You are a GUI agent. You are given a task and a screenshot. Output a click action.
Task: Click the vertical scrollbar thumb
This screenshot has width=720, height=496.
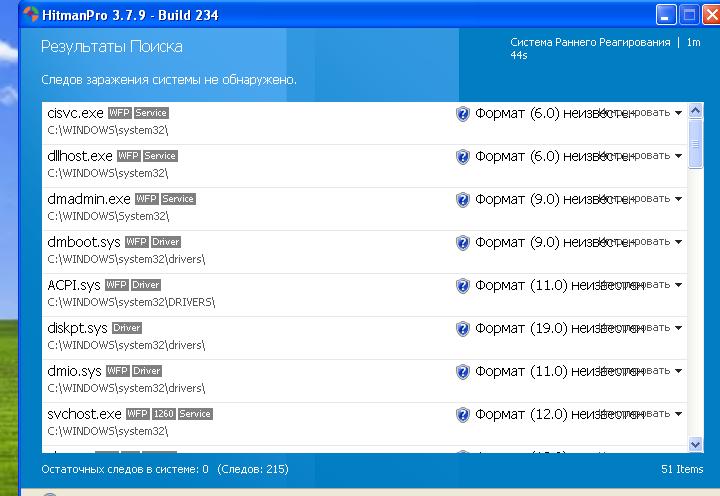695,144
